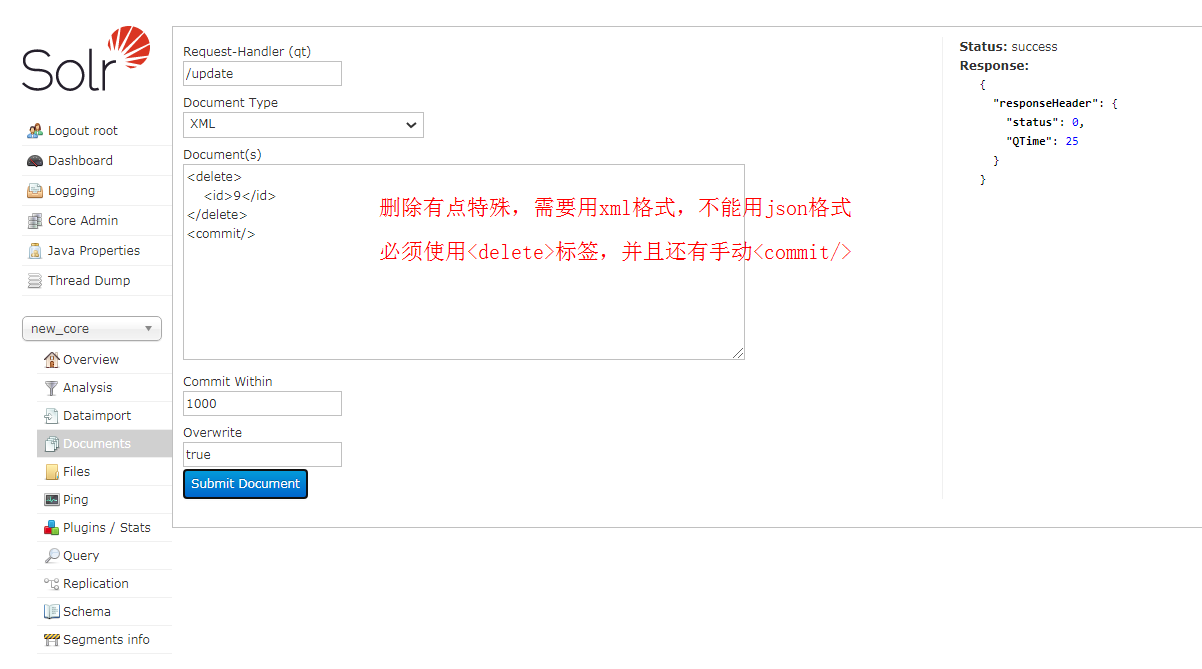Open the Logout root link
Image resolution: width=1202 pixels, height=669 pixels.
click(83, 131)
